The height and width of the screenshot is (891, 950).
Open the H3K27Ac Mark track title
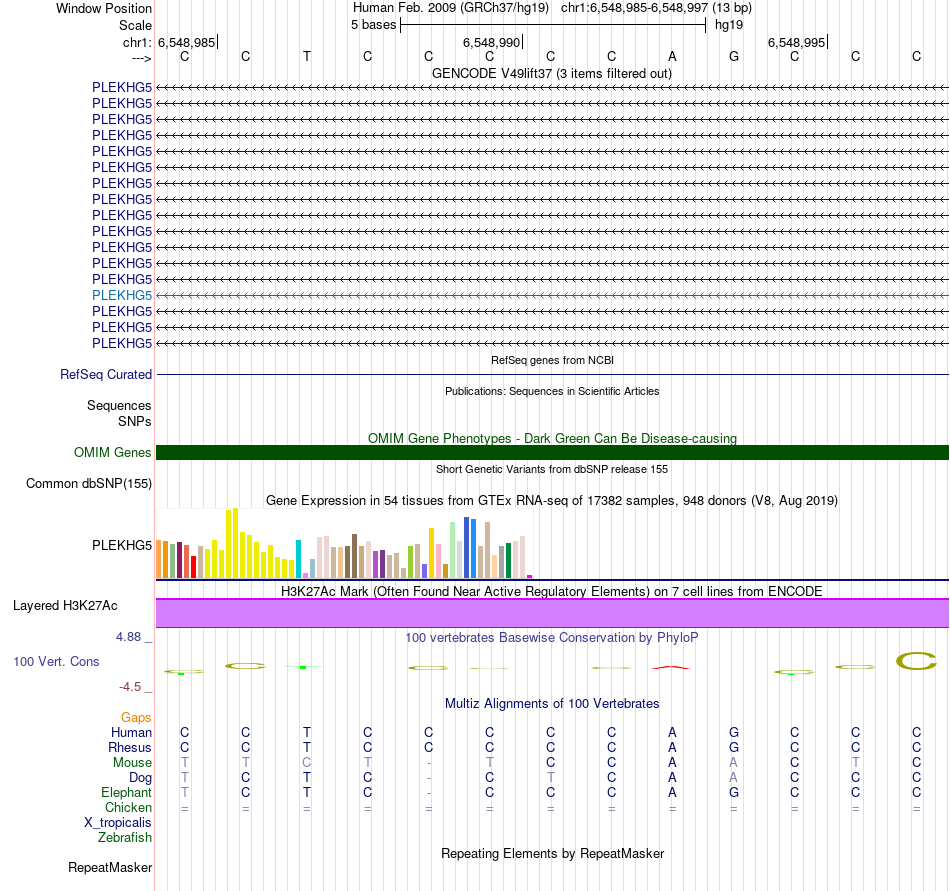pos(552,591)
